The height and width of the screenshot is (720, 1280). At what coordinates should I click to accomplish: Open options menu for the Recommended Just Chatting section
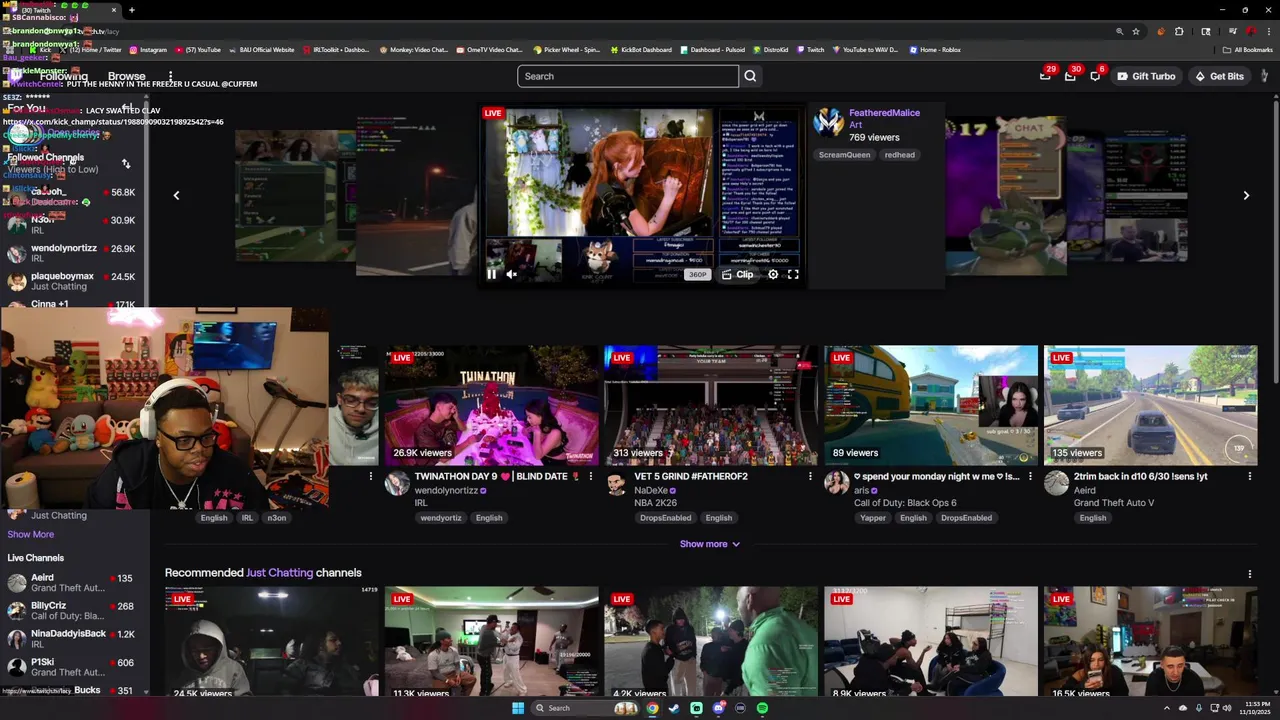pos(1250,574)
